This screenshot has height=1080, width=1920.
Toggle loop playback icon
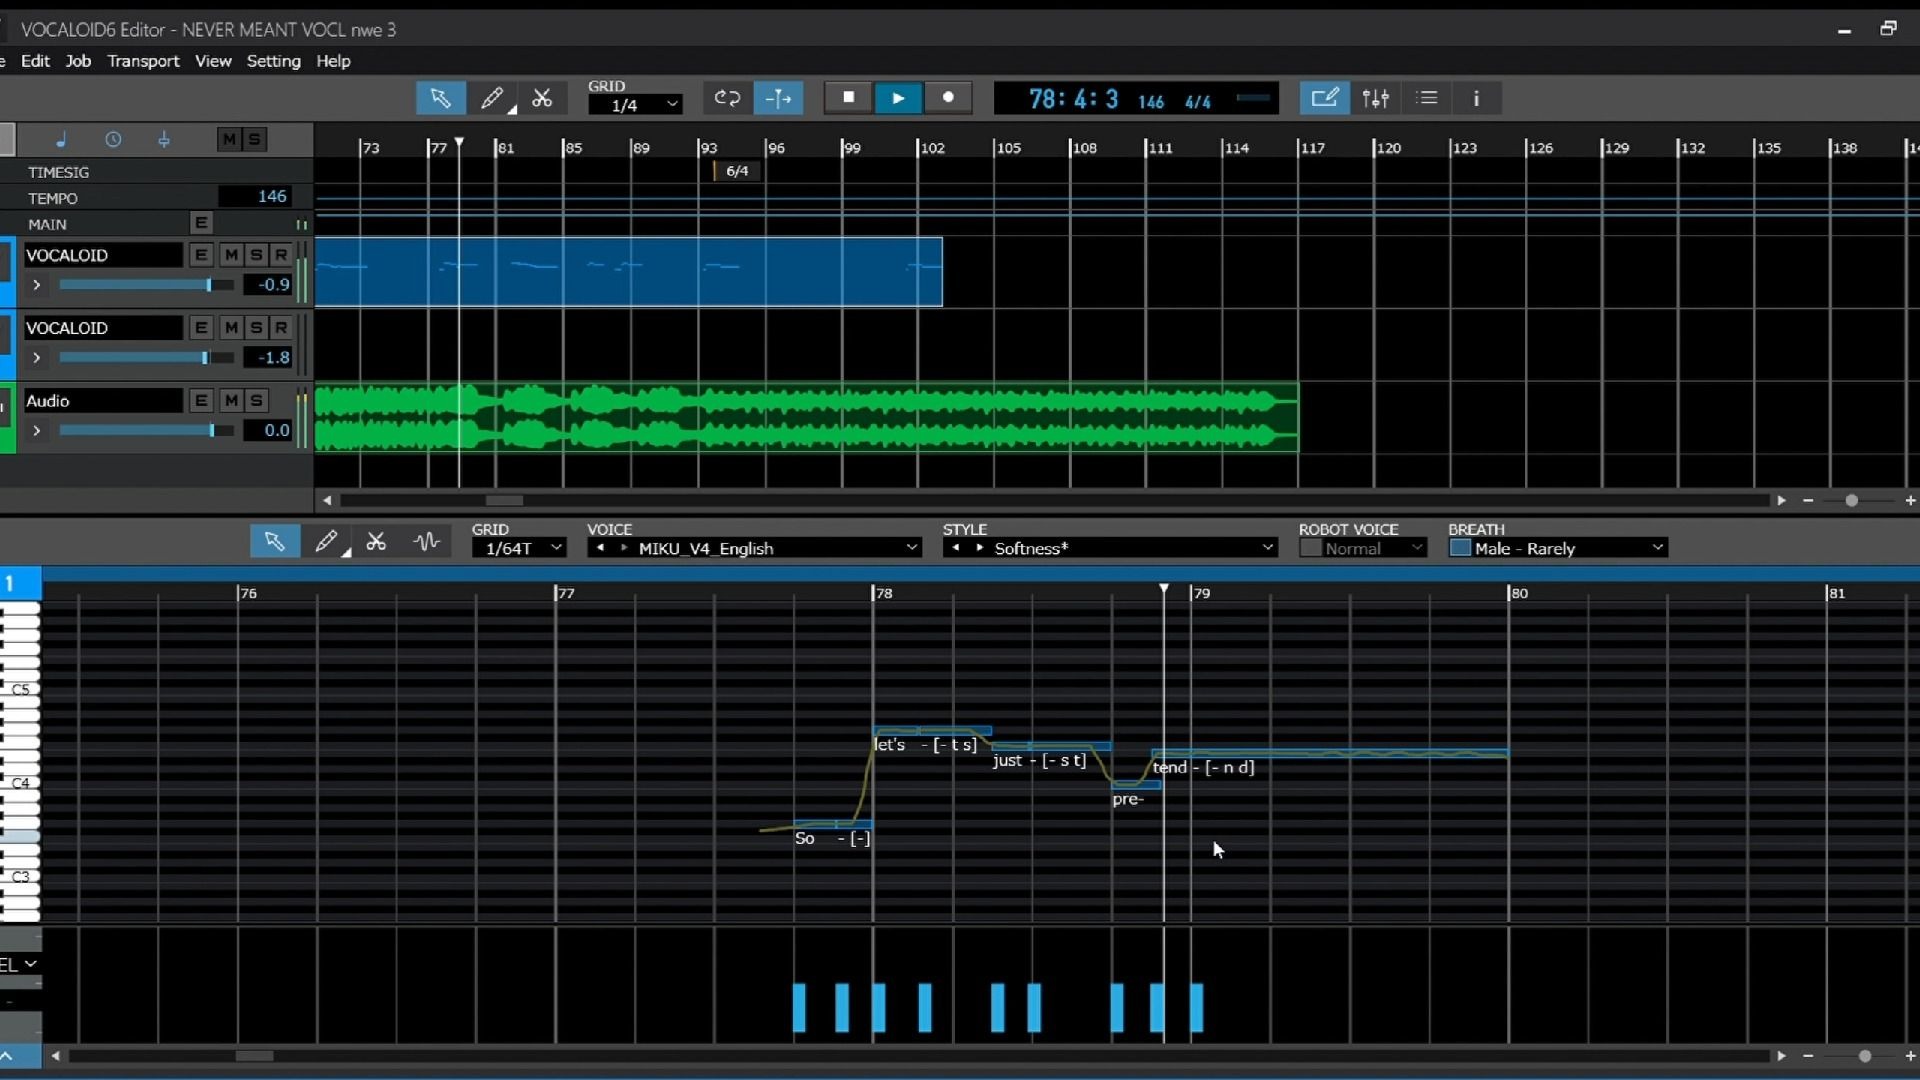click(727, 98)
